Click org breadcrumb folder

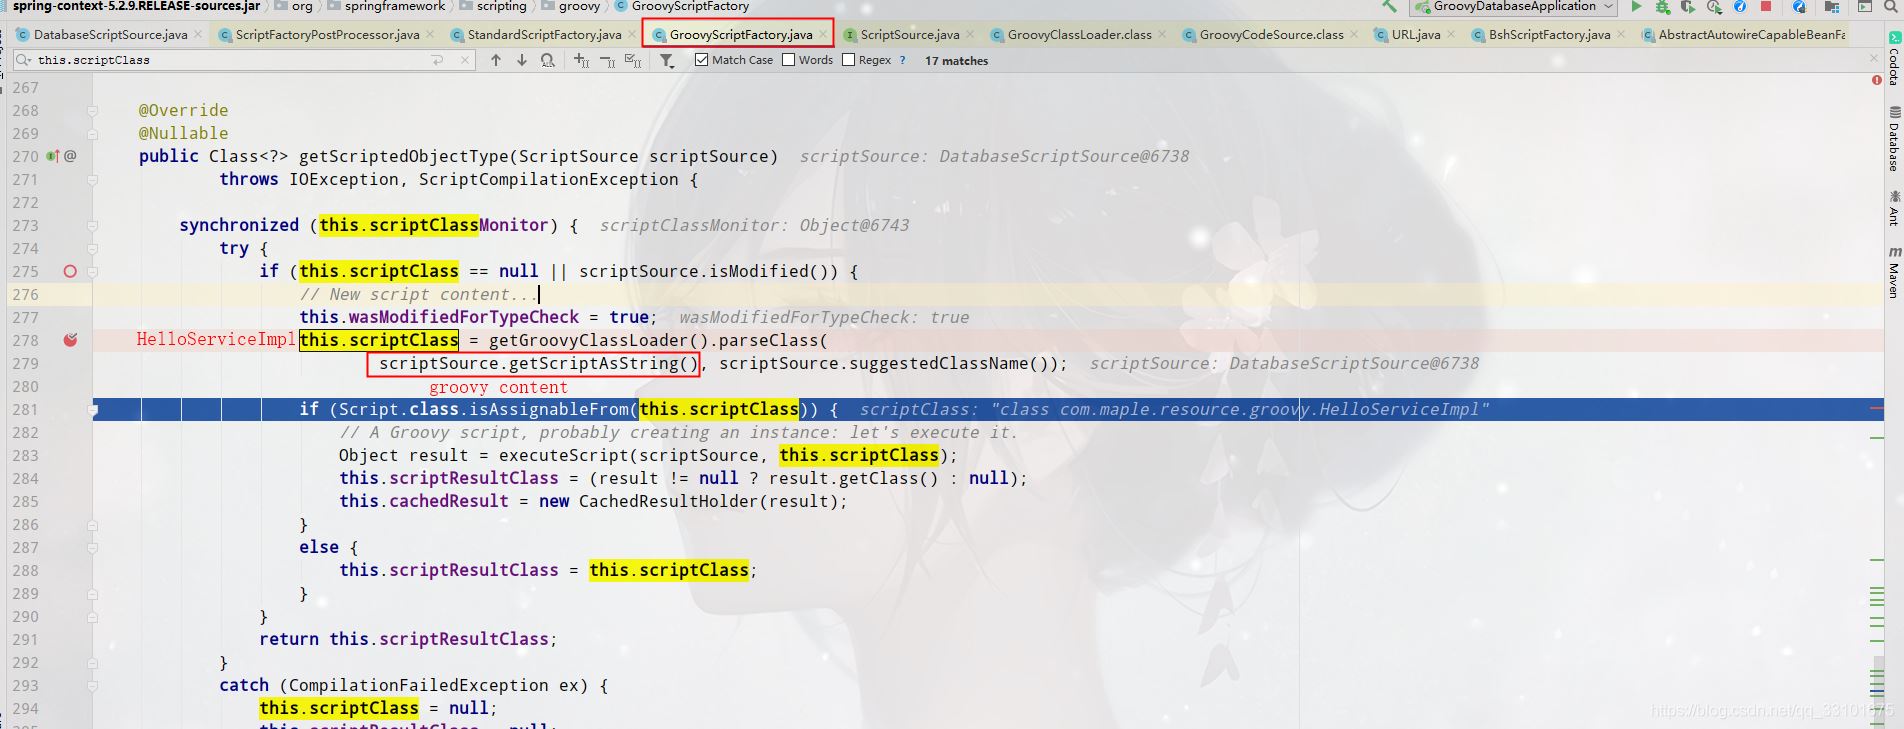293,6
